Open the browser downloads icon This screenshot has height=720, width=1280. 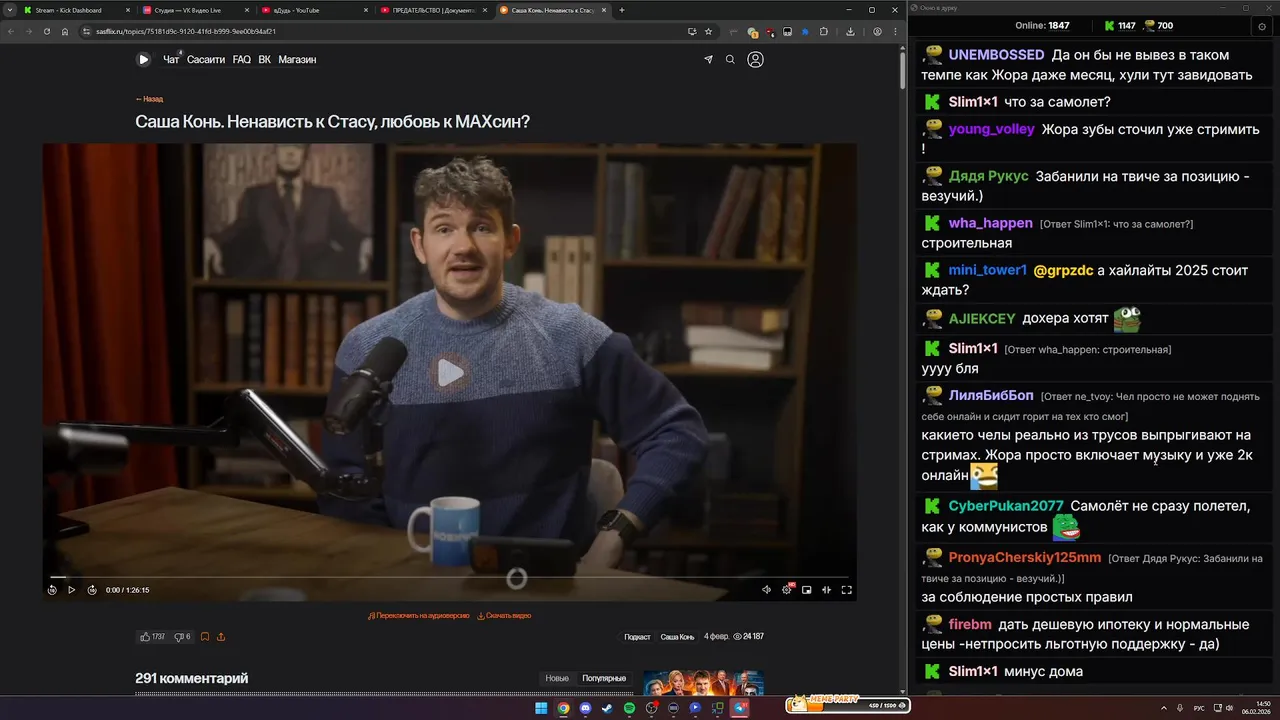coord(850,31)
